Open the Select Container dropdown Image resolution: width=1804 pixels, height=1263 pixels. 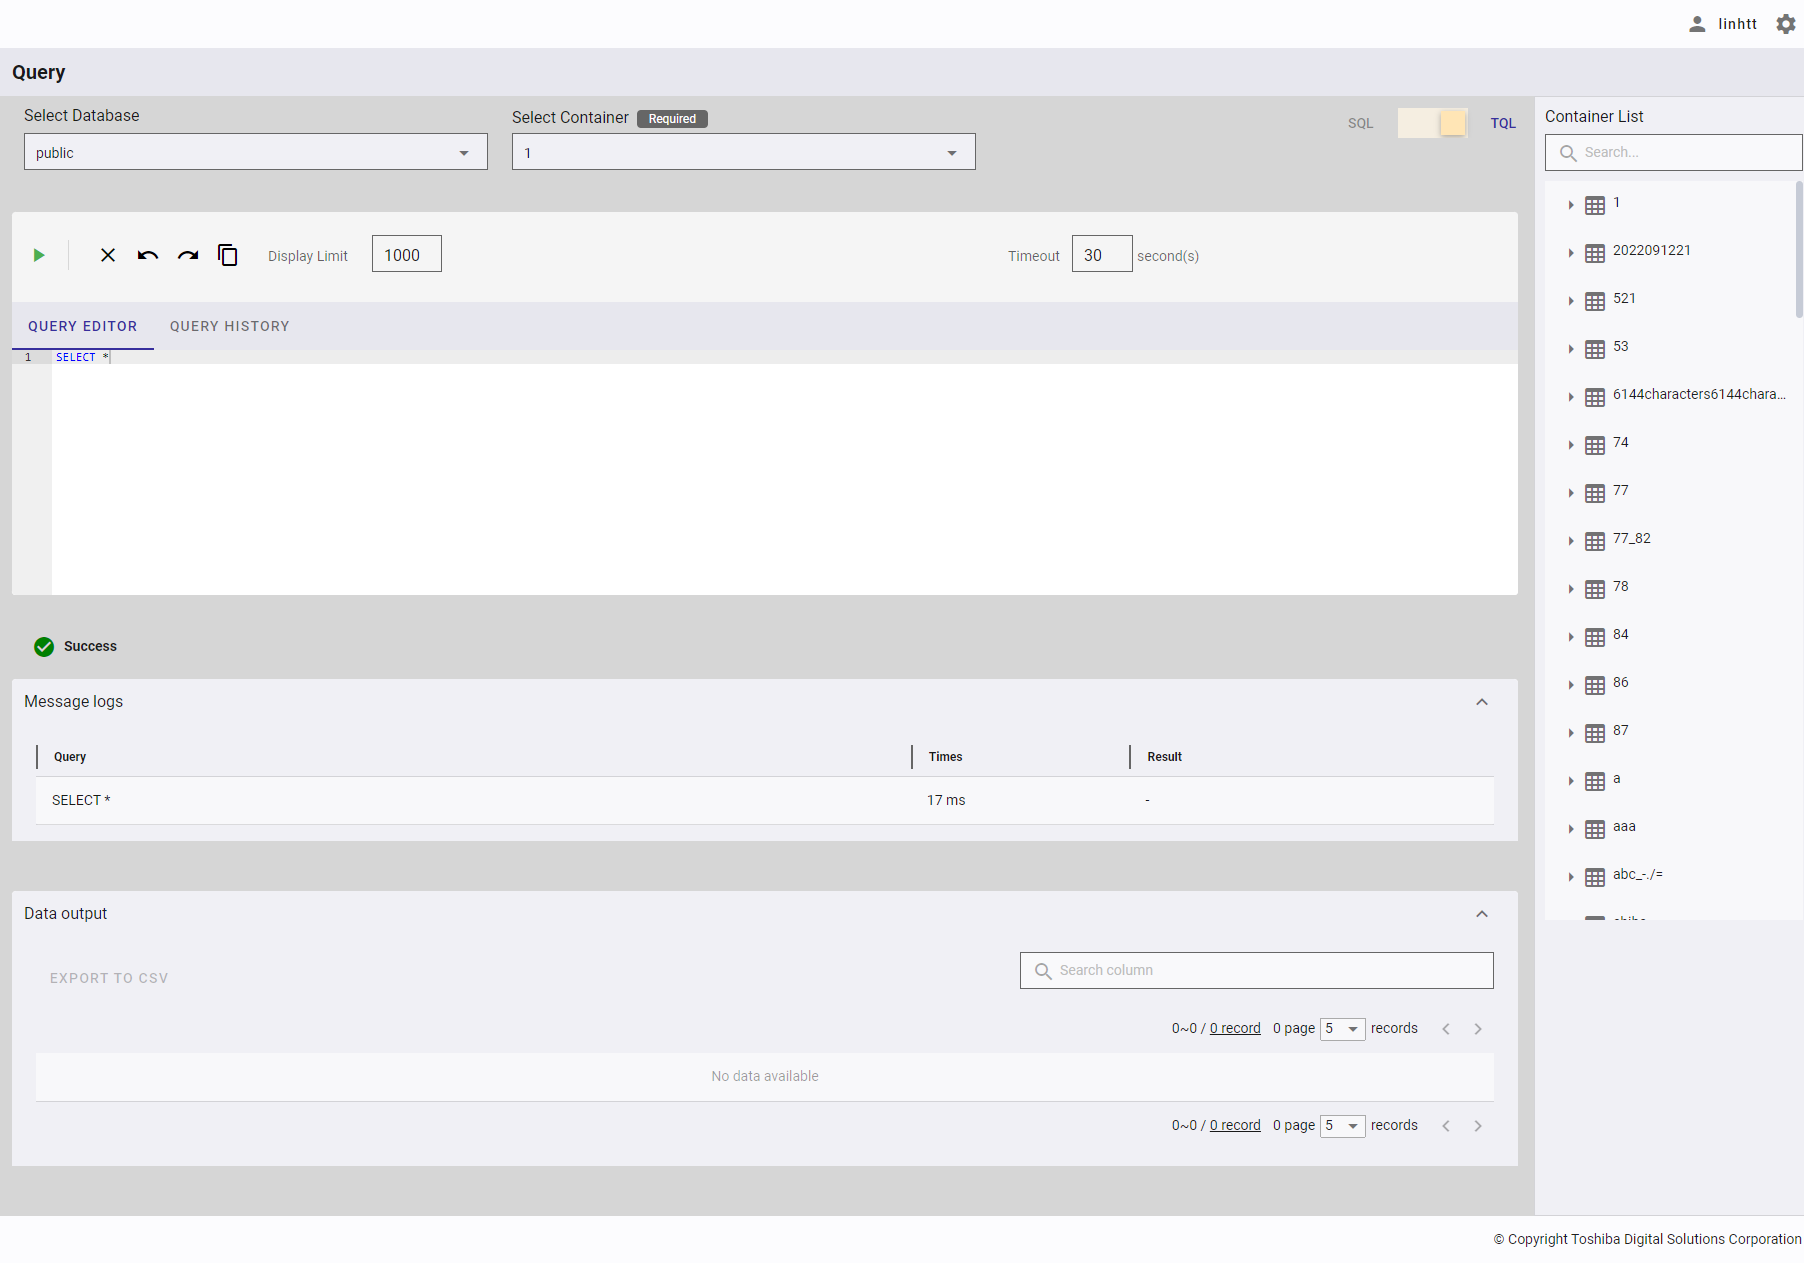743,152
